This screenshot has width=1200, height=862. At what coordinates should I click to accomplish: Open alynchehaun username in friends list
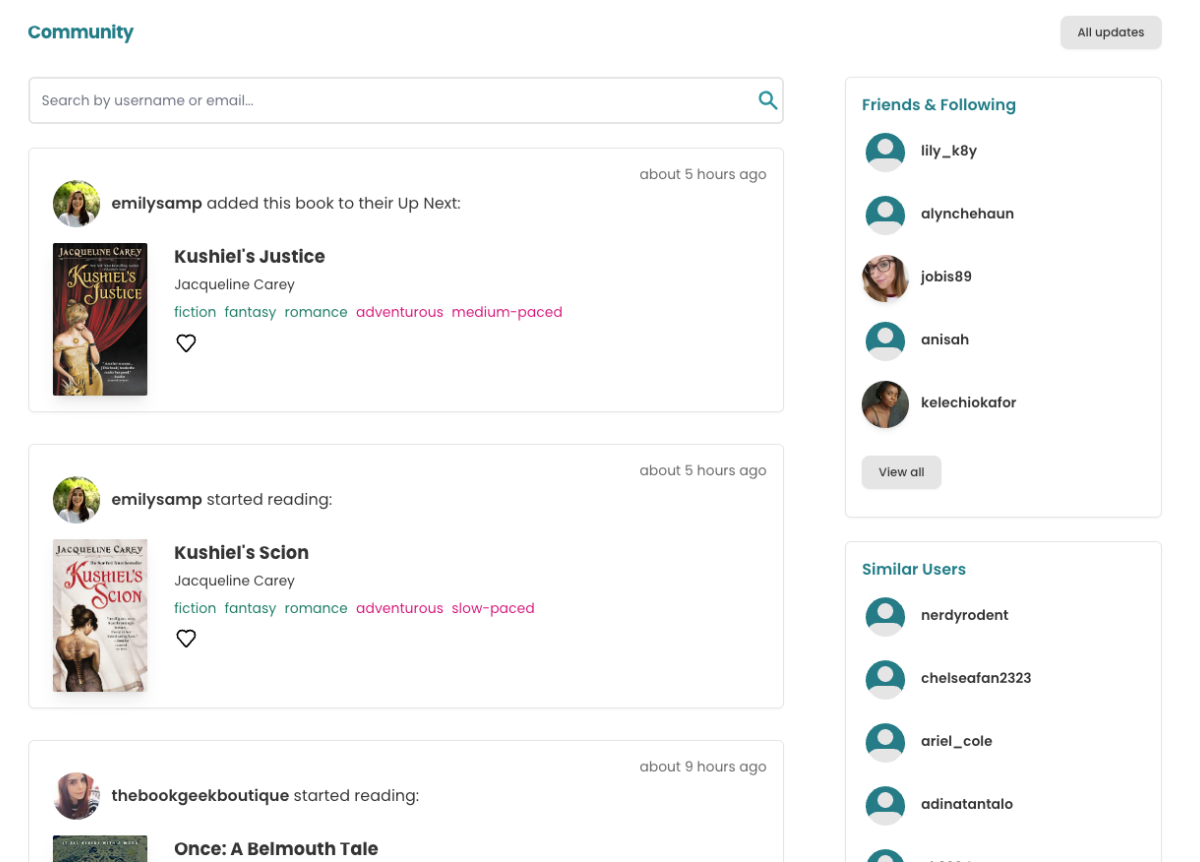coord(967,214)
